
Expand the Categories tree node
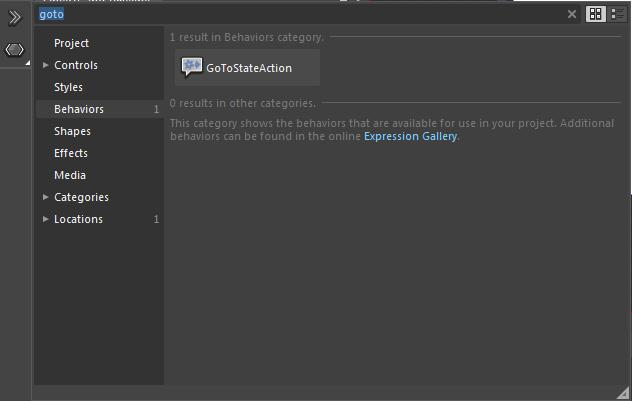pos(46,197)
